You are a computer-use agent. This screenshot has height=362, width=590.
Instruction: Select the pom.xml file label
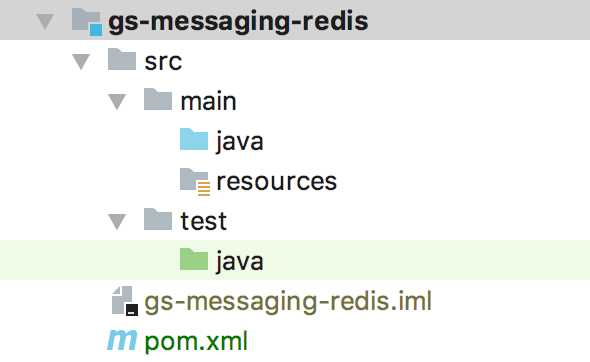point(196,342)
